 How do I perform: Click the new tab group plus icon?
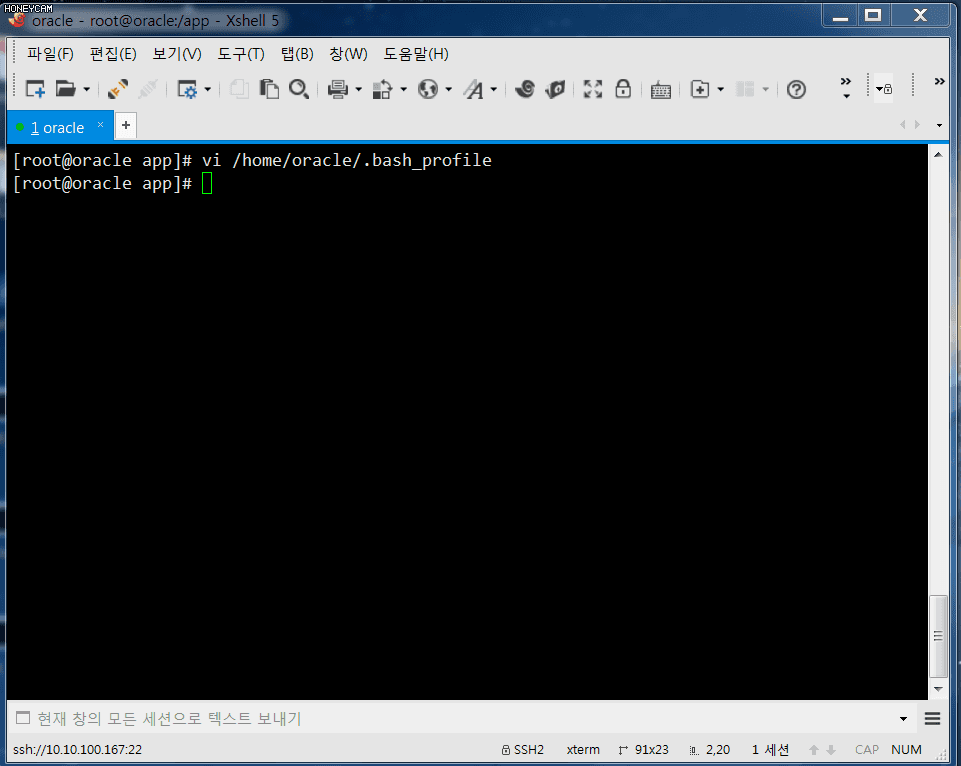coord(700,89)
